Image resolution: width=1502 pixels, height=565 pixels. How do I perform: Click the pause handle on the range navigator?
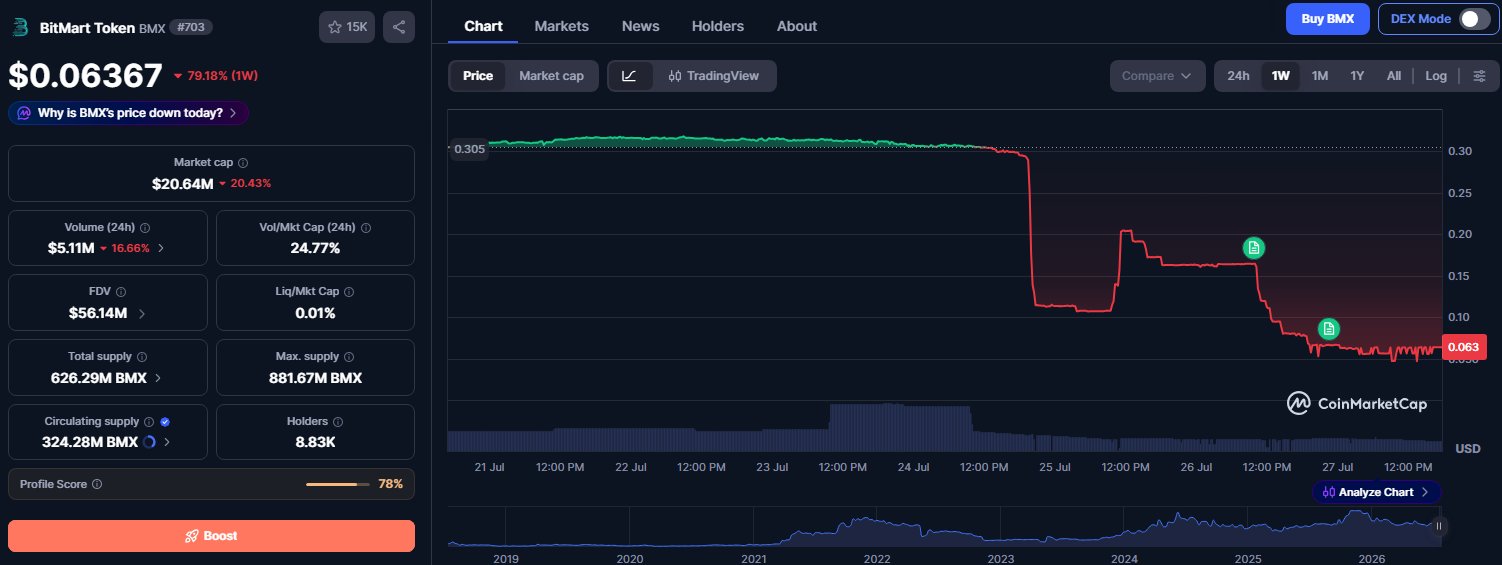(1439, 525)
